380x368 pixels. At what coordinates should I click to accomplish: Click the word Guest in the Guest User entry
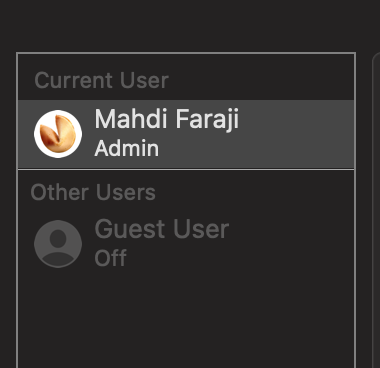[x=130, y=229]
